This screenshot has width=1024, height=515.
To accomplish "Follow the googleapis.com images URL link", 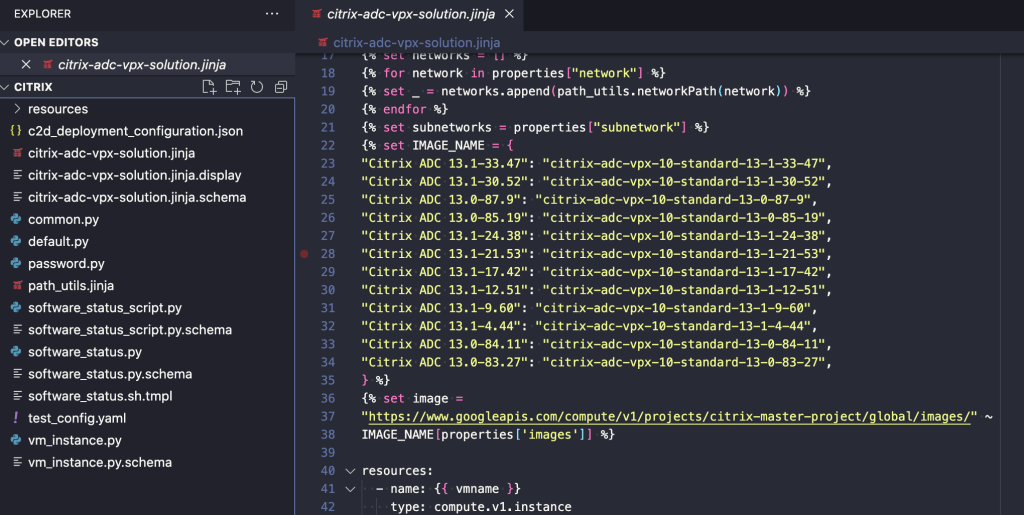I will point(669,416).
